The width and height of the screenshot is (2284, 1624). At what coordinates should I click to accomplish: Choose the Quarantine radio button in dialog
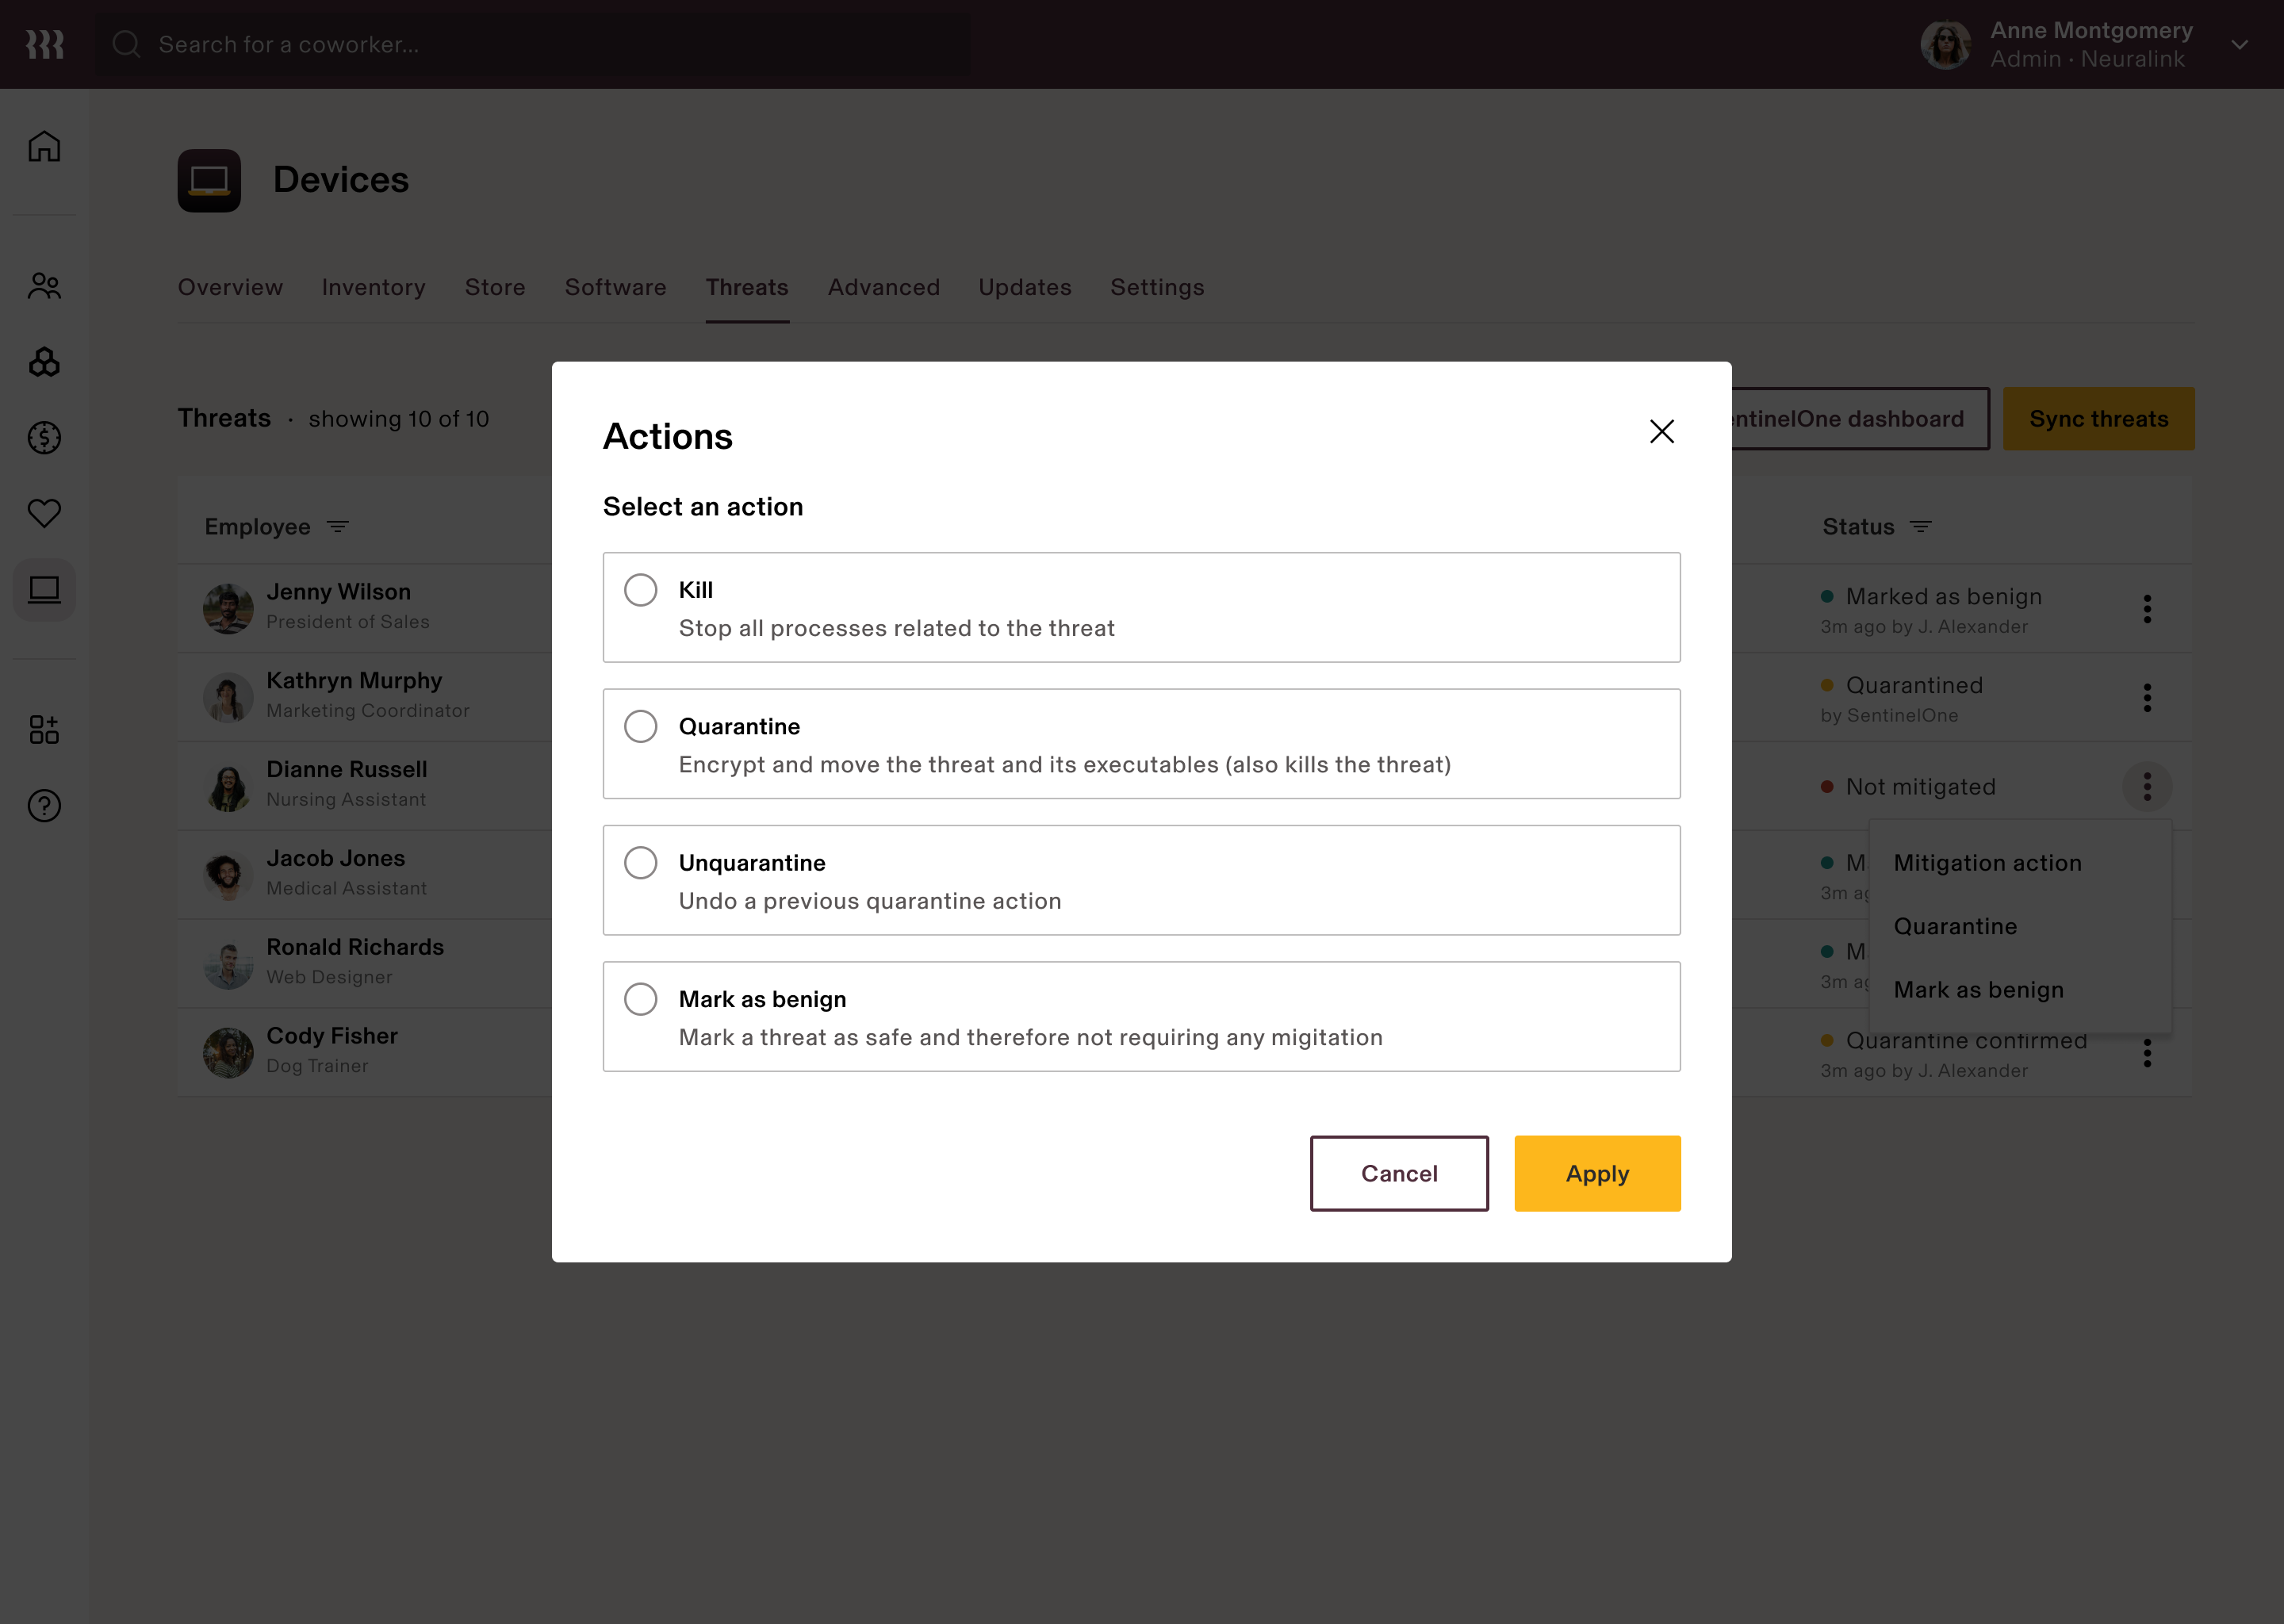(641, 726)
